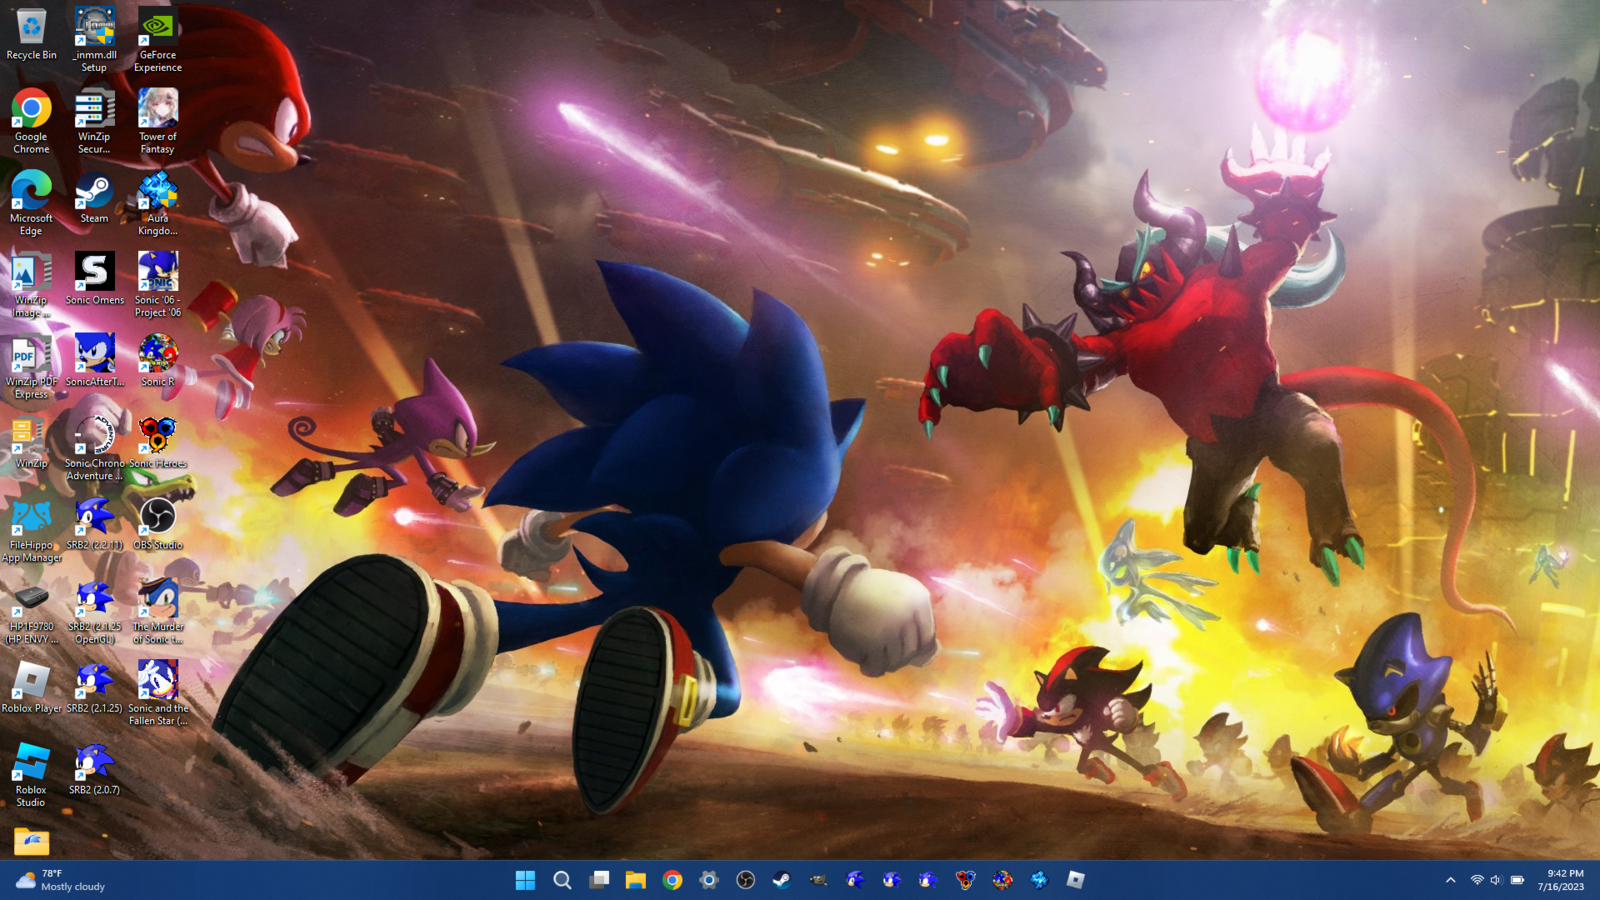Open Sonic R taskbar icon
The height and width of the screenshot is (900, 1600).
click(x=1002, y=880)
